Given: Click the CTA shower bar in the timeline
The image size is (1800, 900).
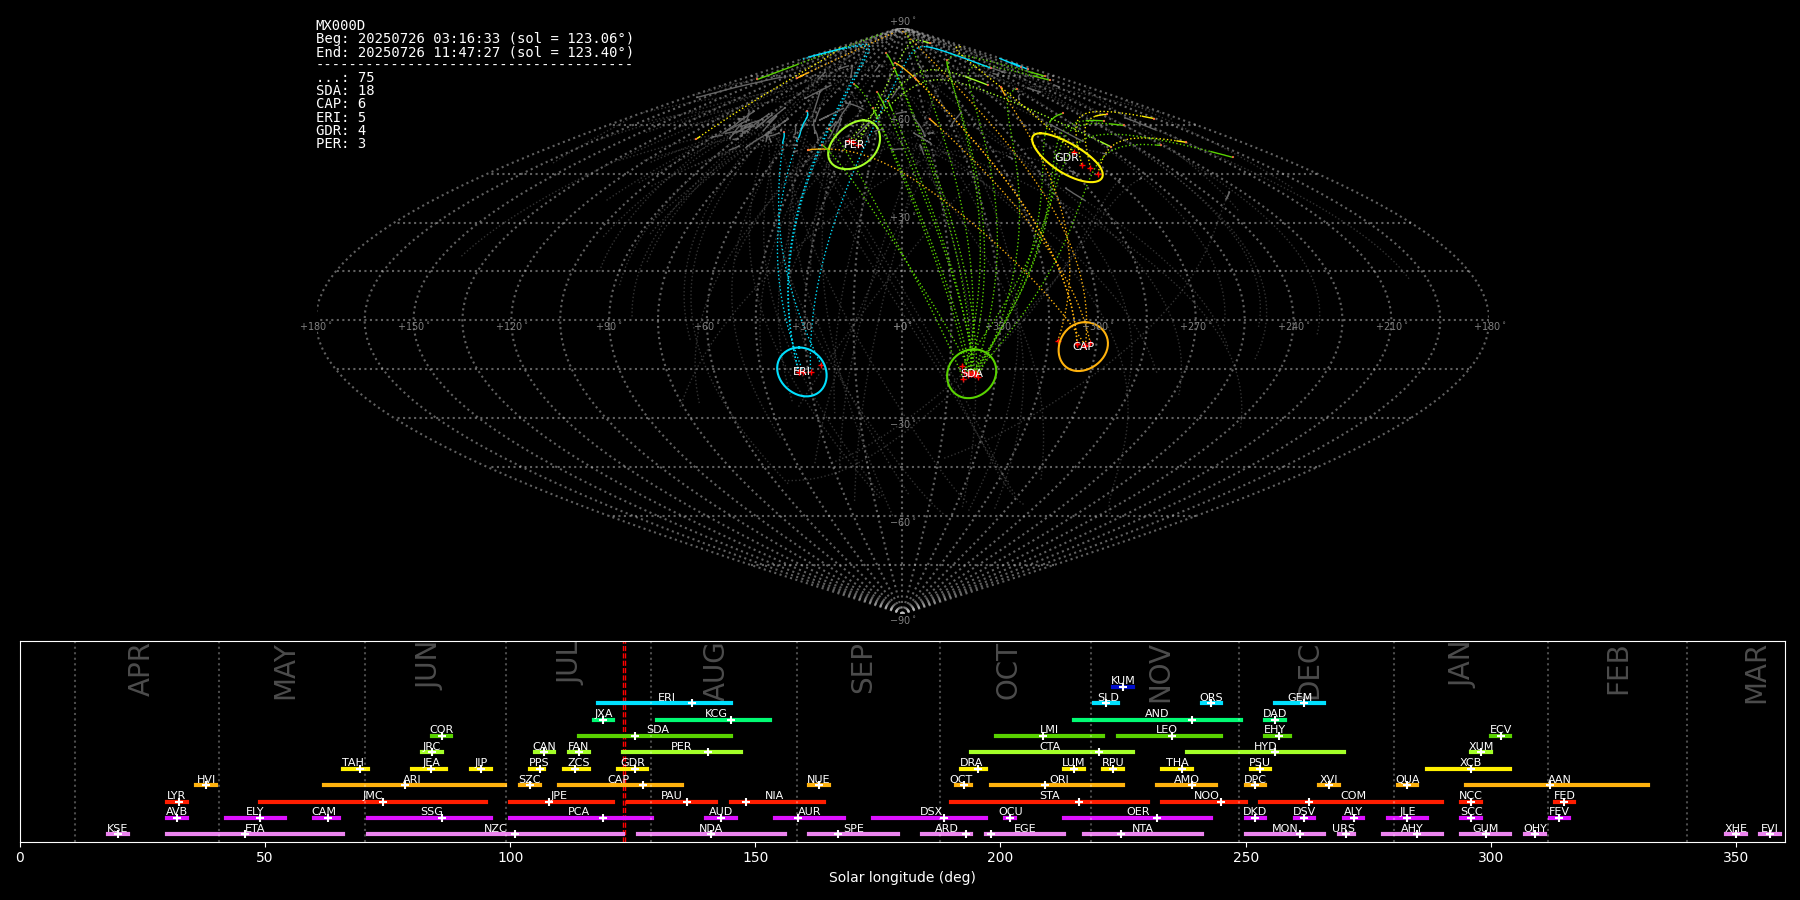Looking at the screenshot, I should pyautogui.click(x=1052, y=752).
